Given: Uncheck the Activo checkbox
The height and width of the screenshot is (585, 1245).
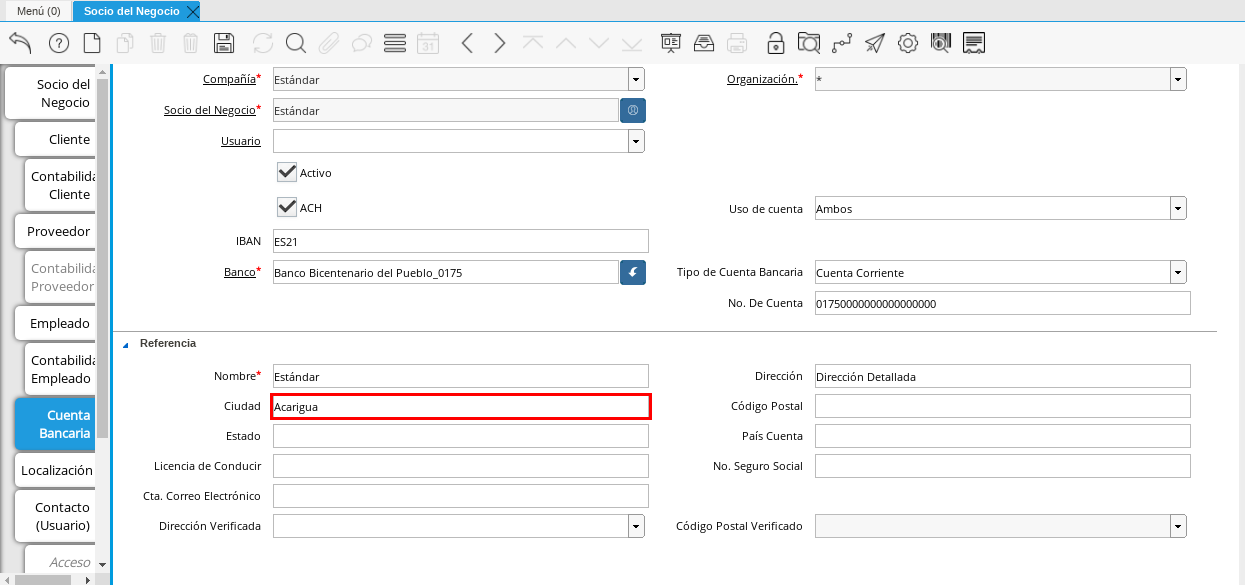Looking at the screenshot, I should point(288,172).
